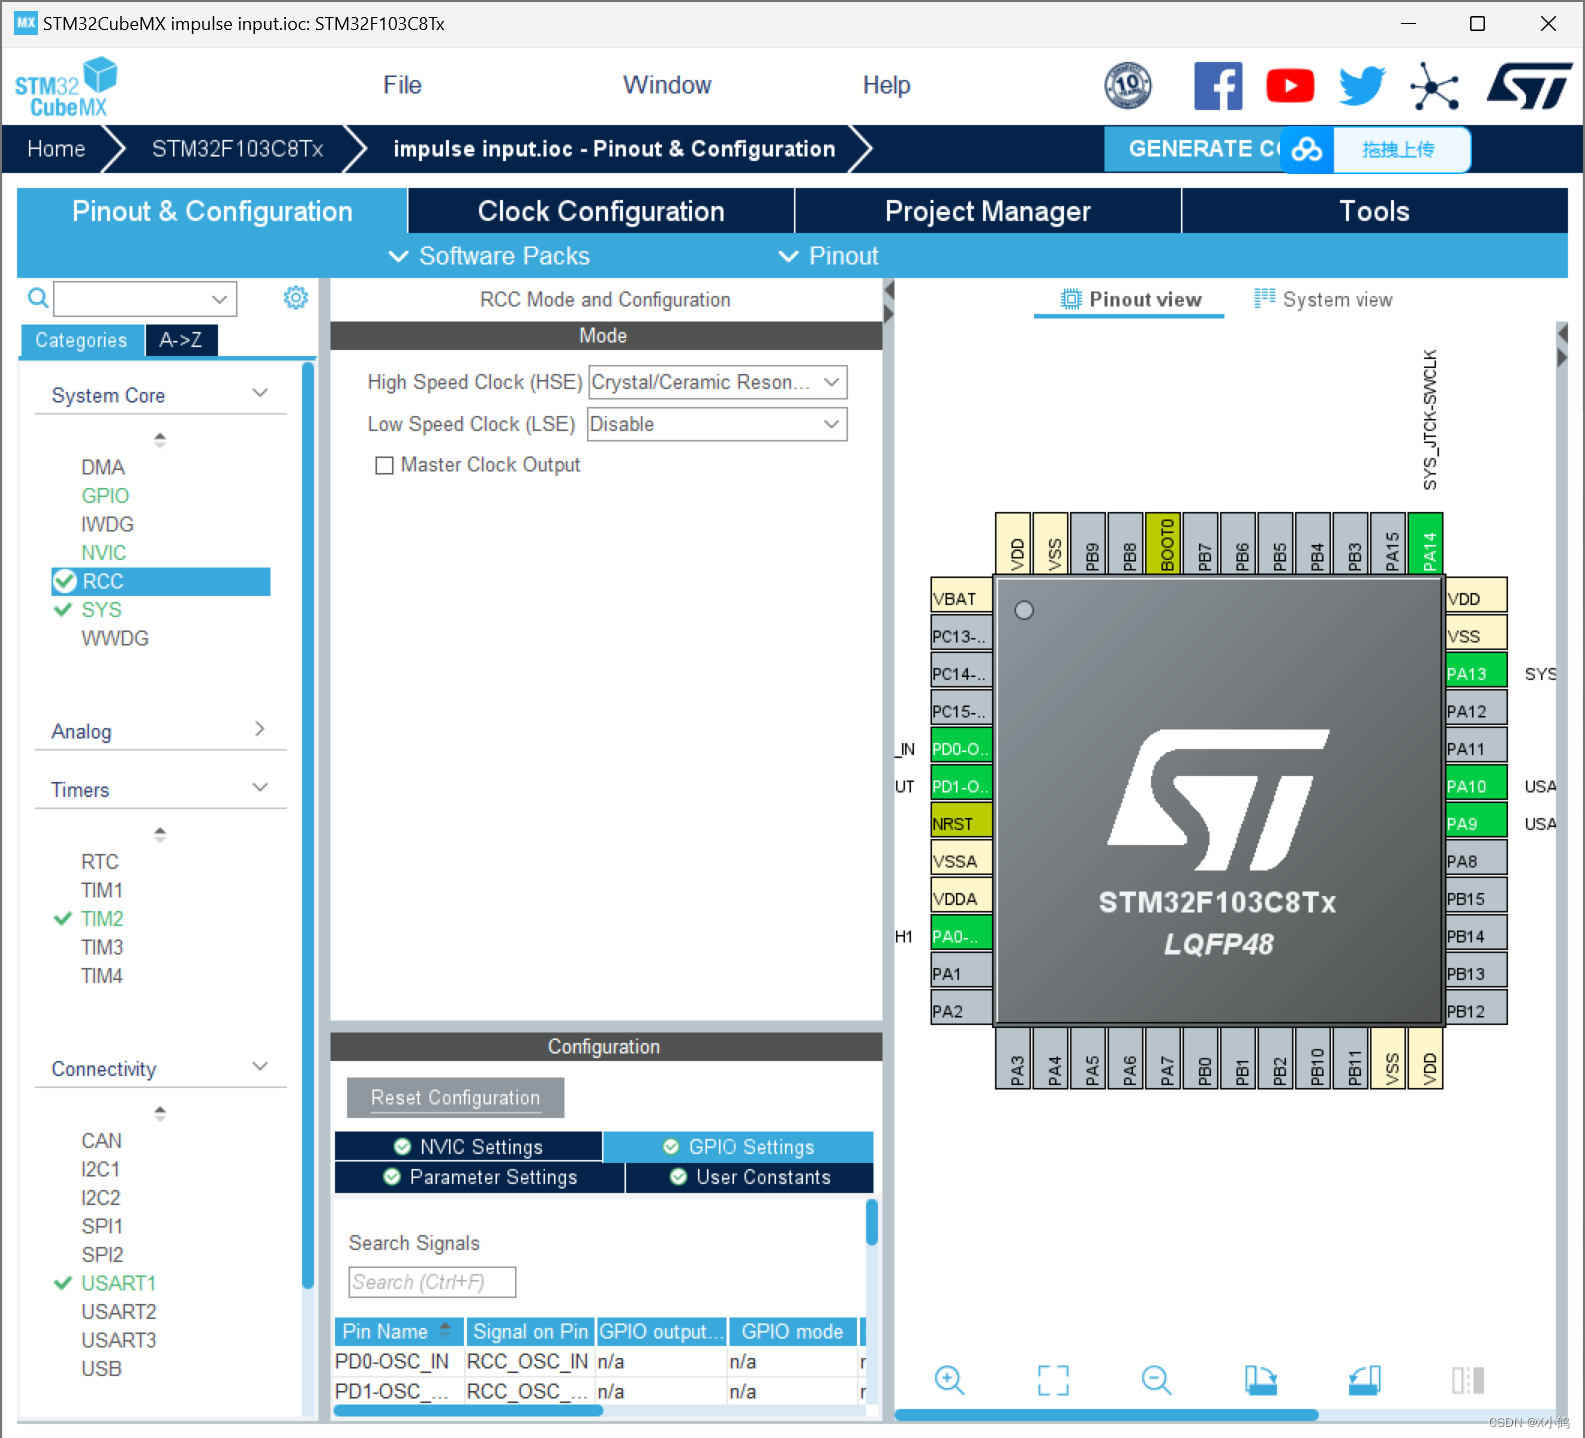Select the BOOT0 pin on the chip

pos(1163,544)
